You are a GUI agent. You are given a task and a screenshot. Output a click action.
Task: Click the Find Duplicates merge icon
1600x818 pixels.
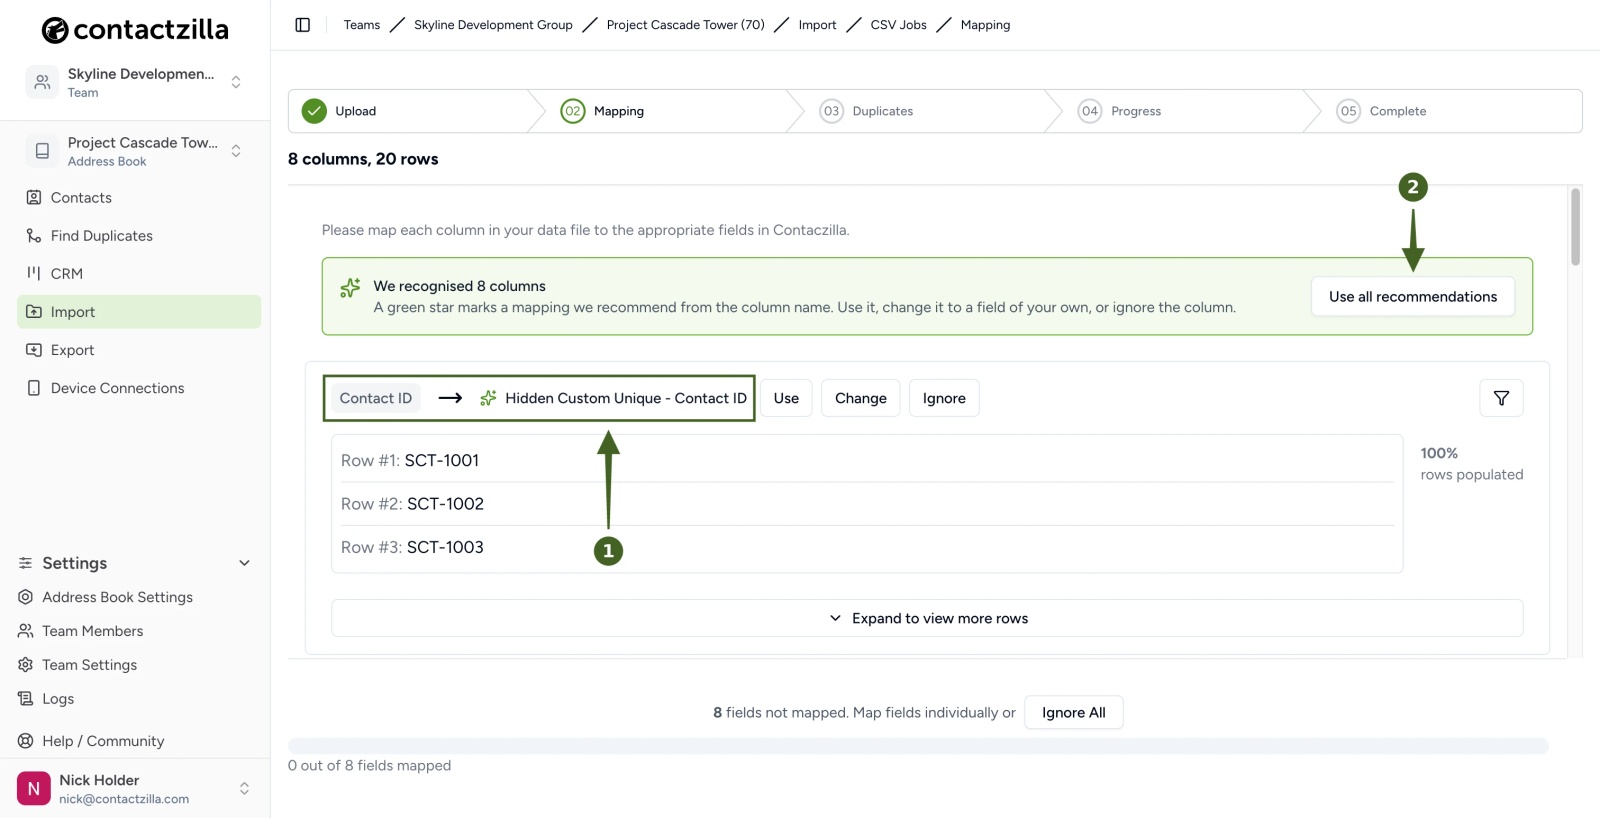pos(34,236)
